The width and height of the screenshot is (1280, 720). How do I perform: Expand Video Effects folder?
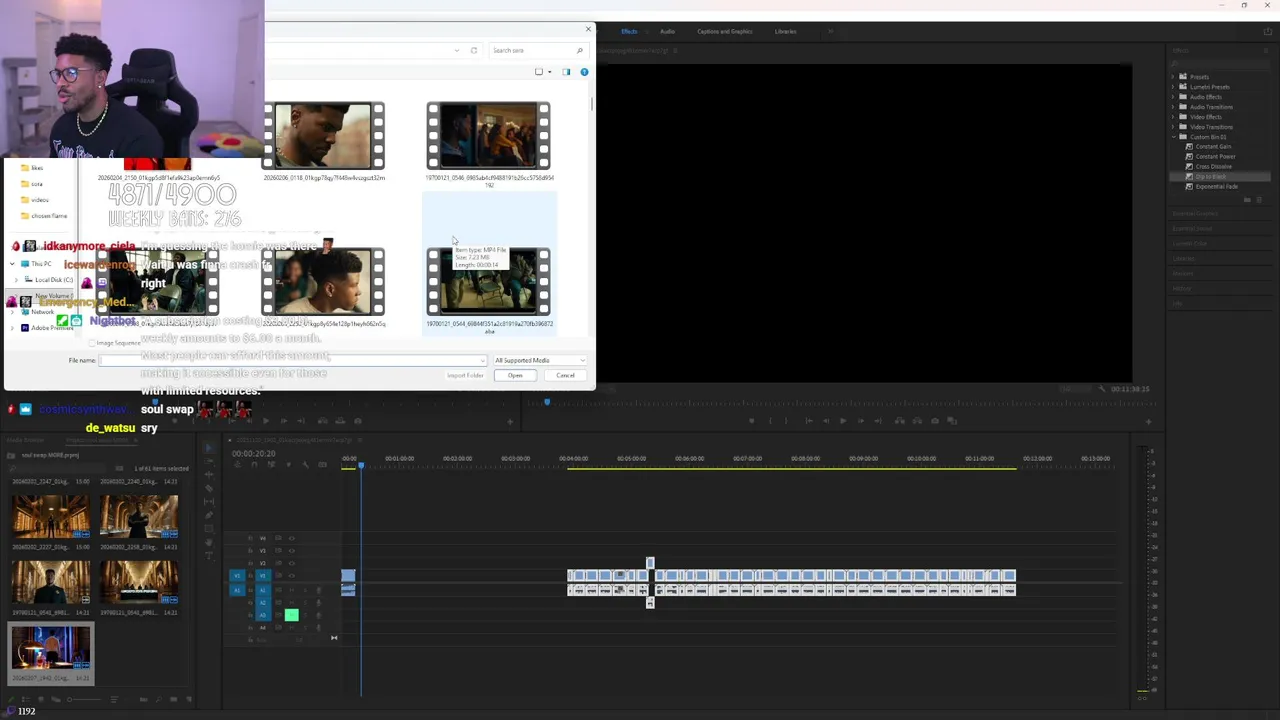coord(1173,117)
